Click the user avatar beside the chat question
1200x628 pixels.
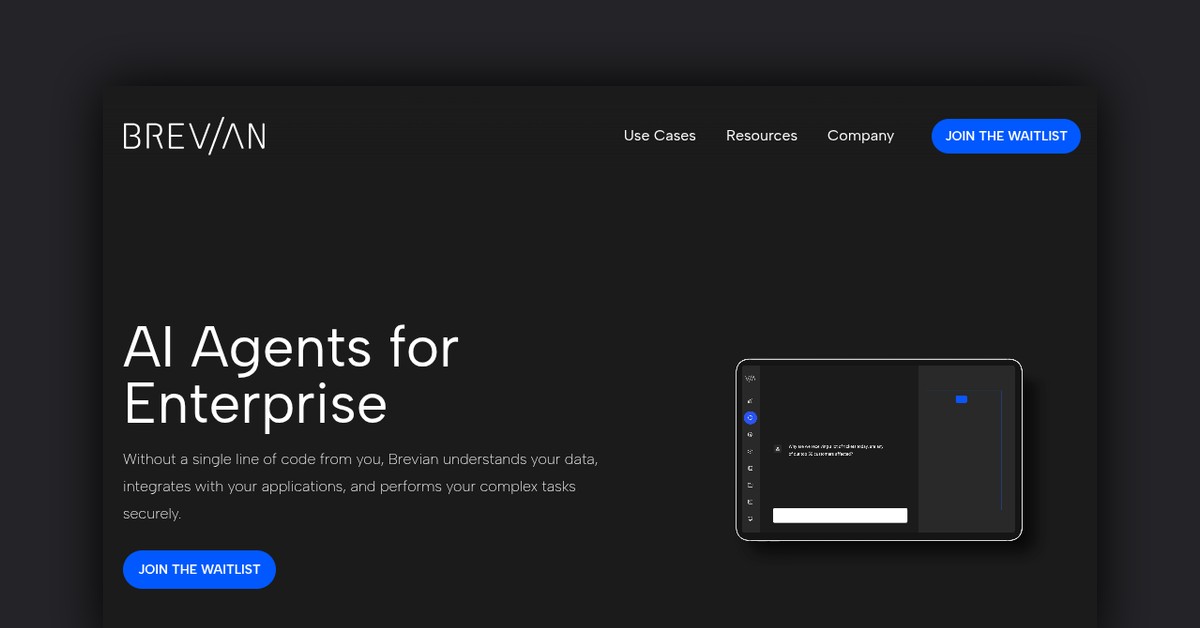point(778,449)
